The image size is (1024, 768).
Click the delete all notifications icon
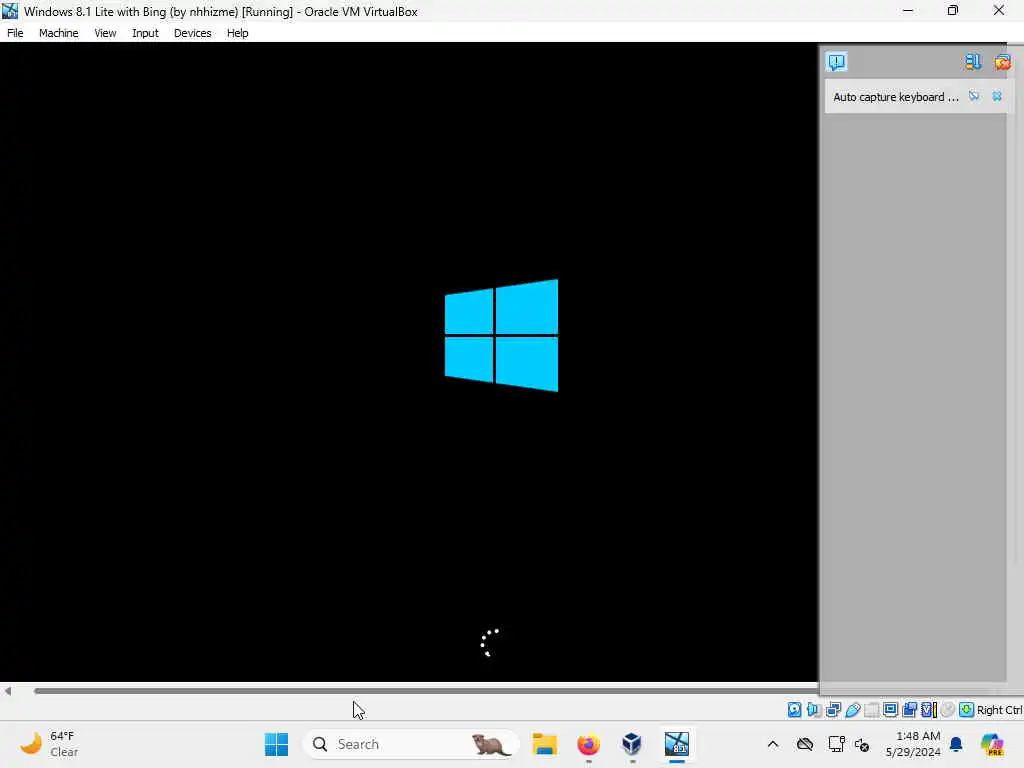tap(1002, 61)
